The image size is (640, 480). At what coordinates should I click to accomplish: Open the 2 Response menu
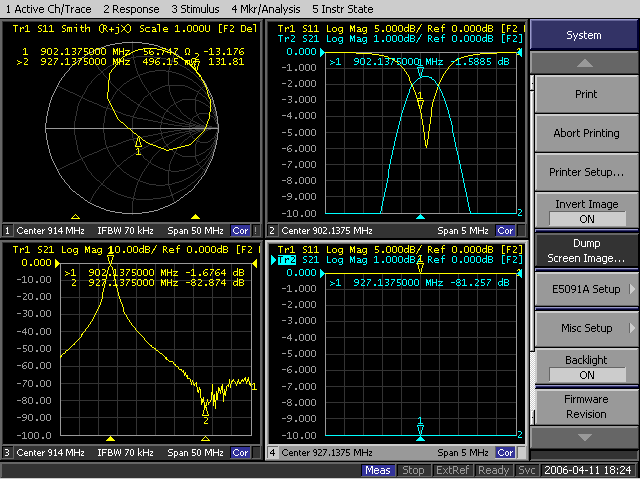point(131,9)
